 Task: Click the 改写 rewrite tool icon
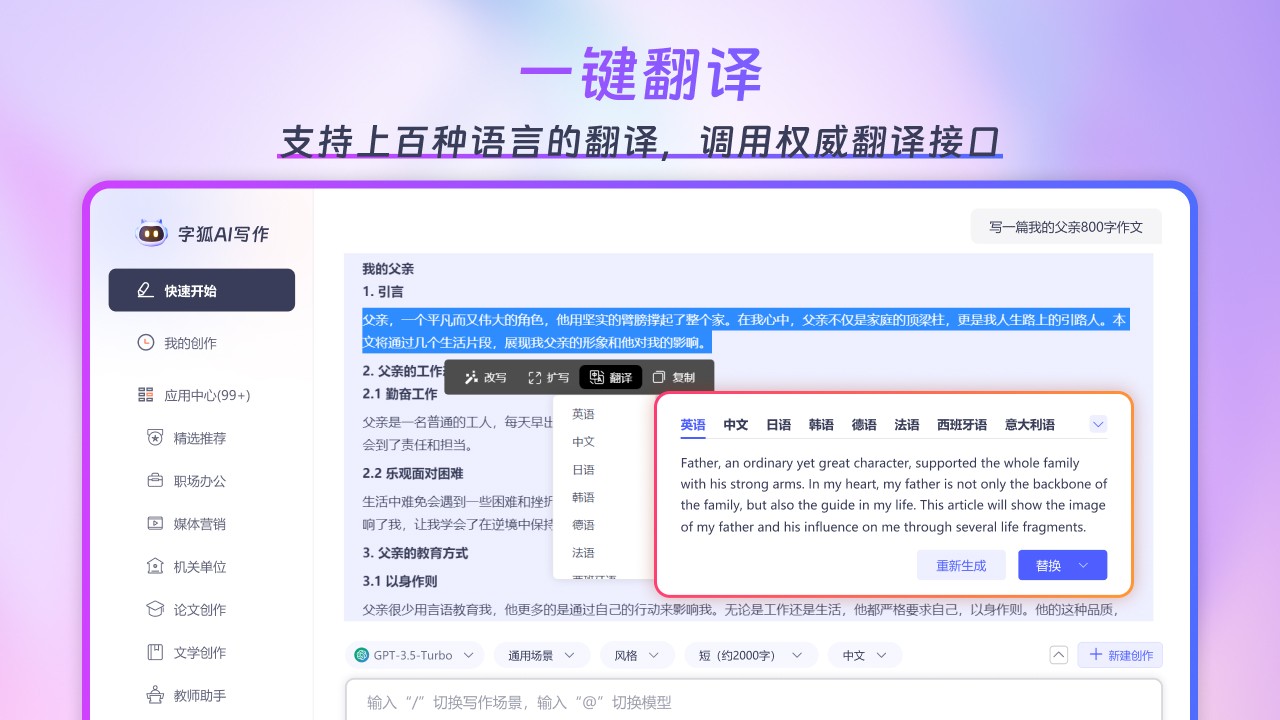click(471, 378)
